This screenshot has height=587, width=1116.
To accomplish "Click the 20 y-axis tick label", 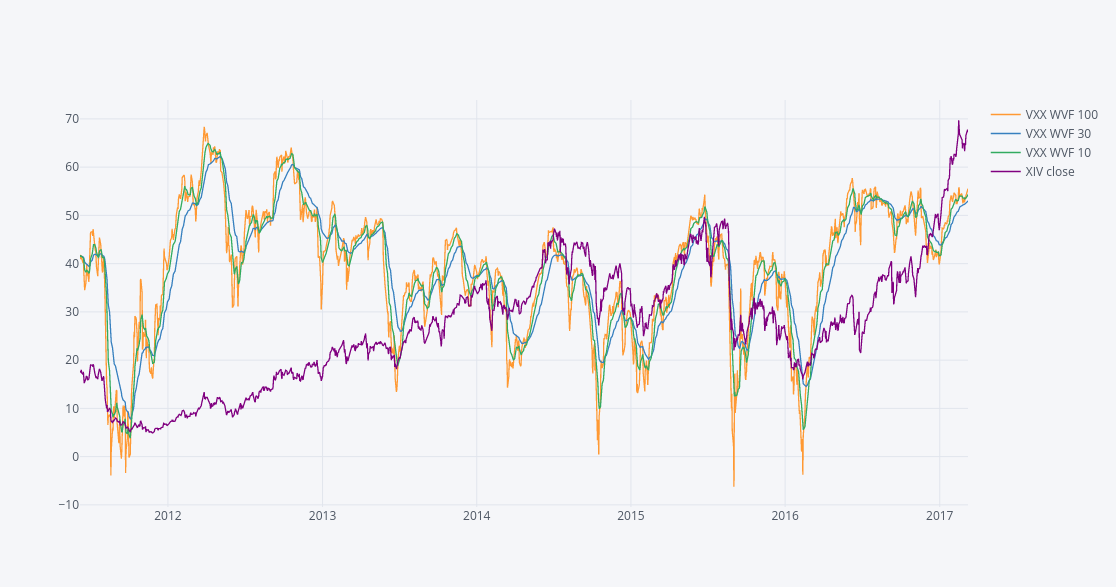I will [x=72, y=360].
